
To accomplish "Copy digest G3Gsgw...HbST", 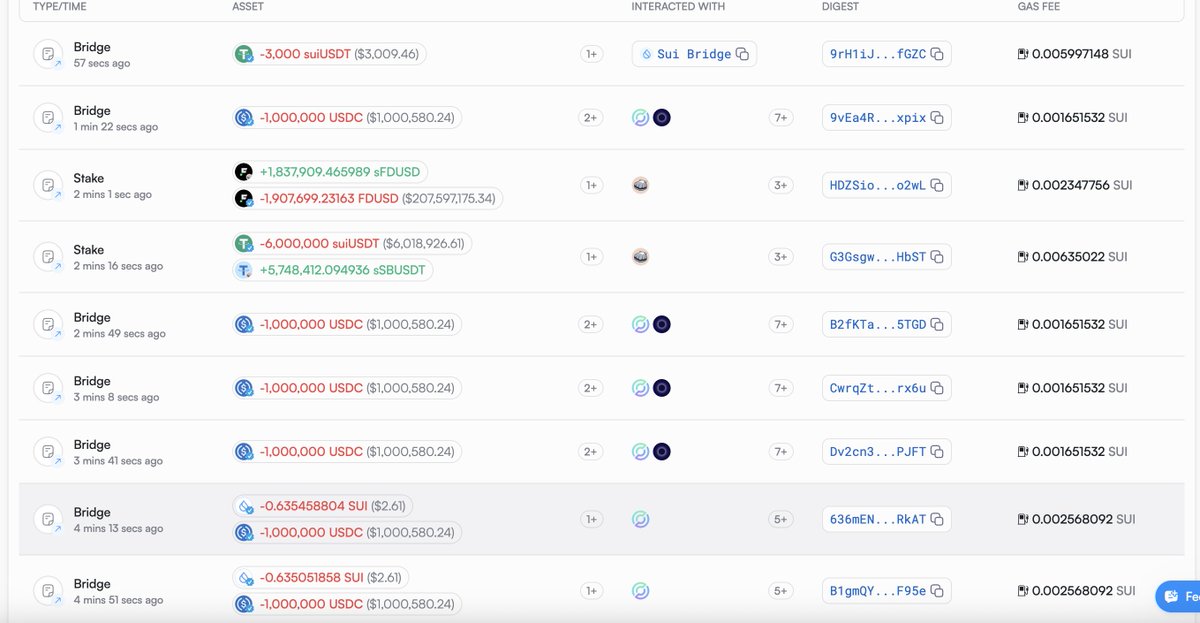I will [937, 257].
